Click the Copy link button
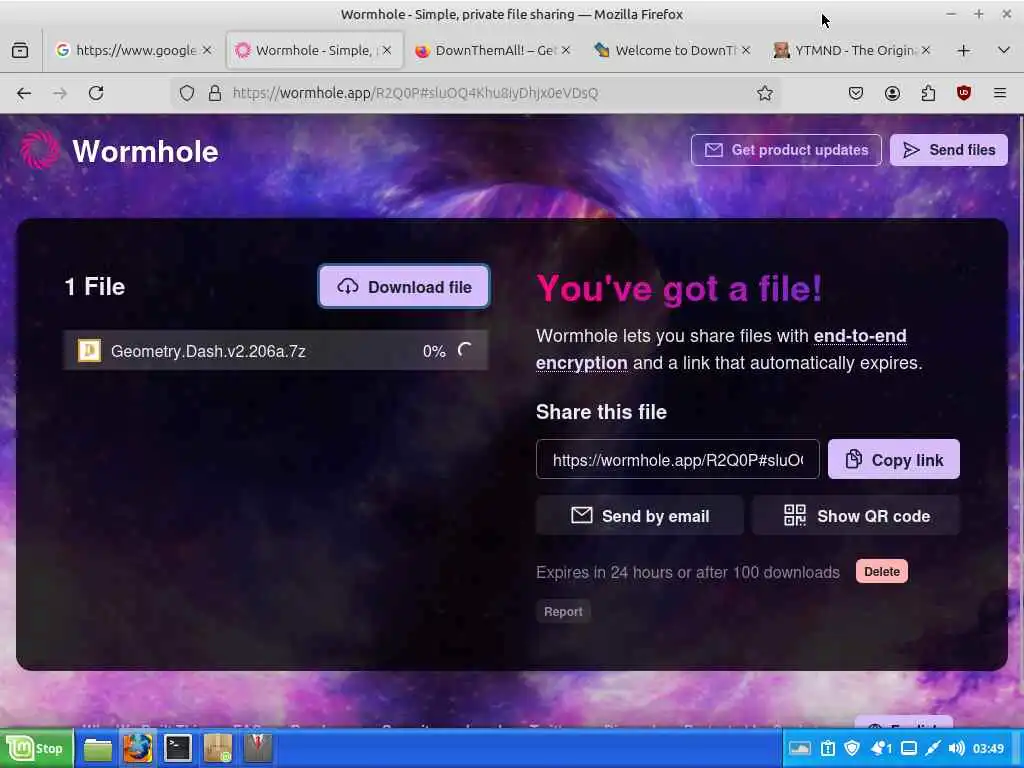The height and width of the screenshot is (768, 1024). (x=893, y=460)
